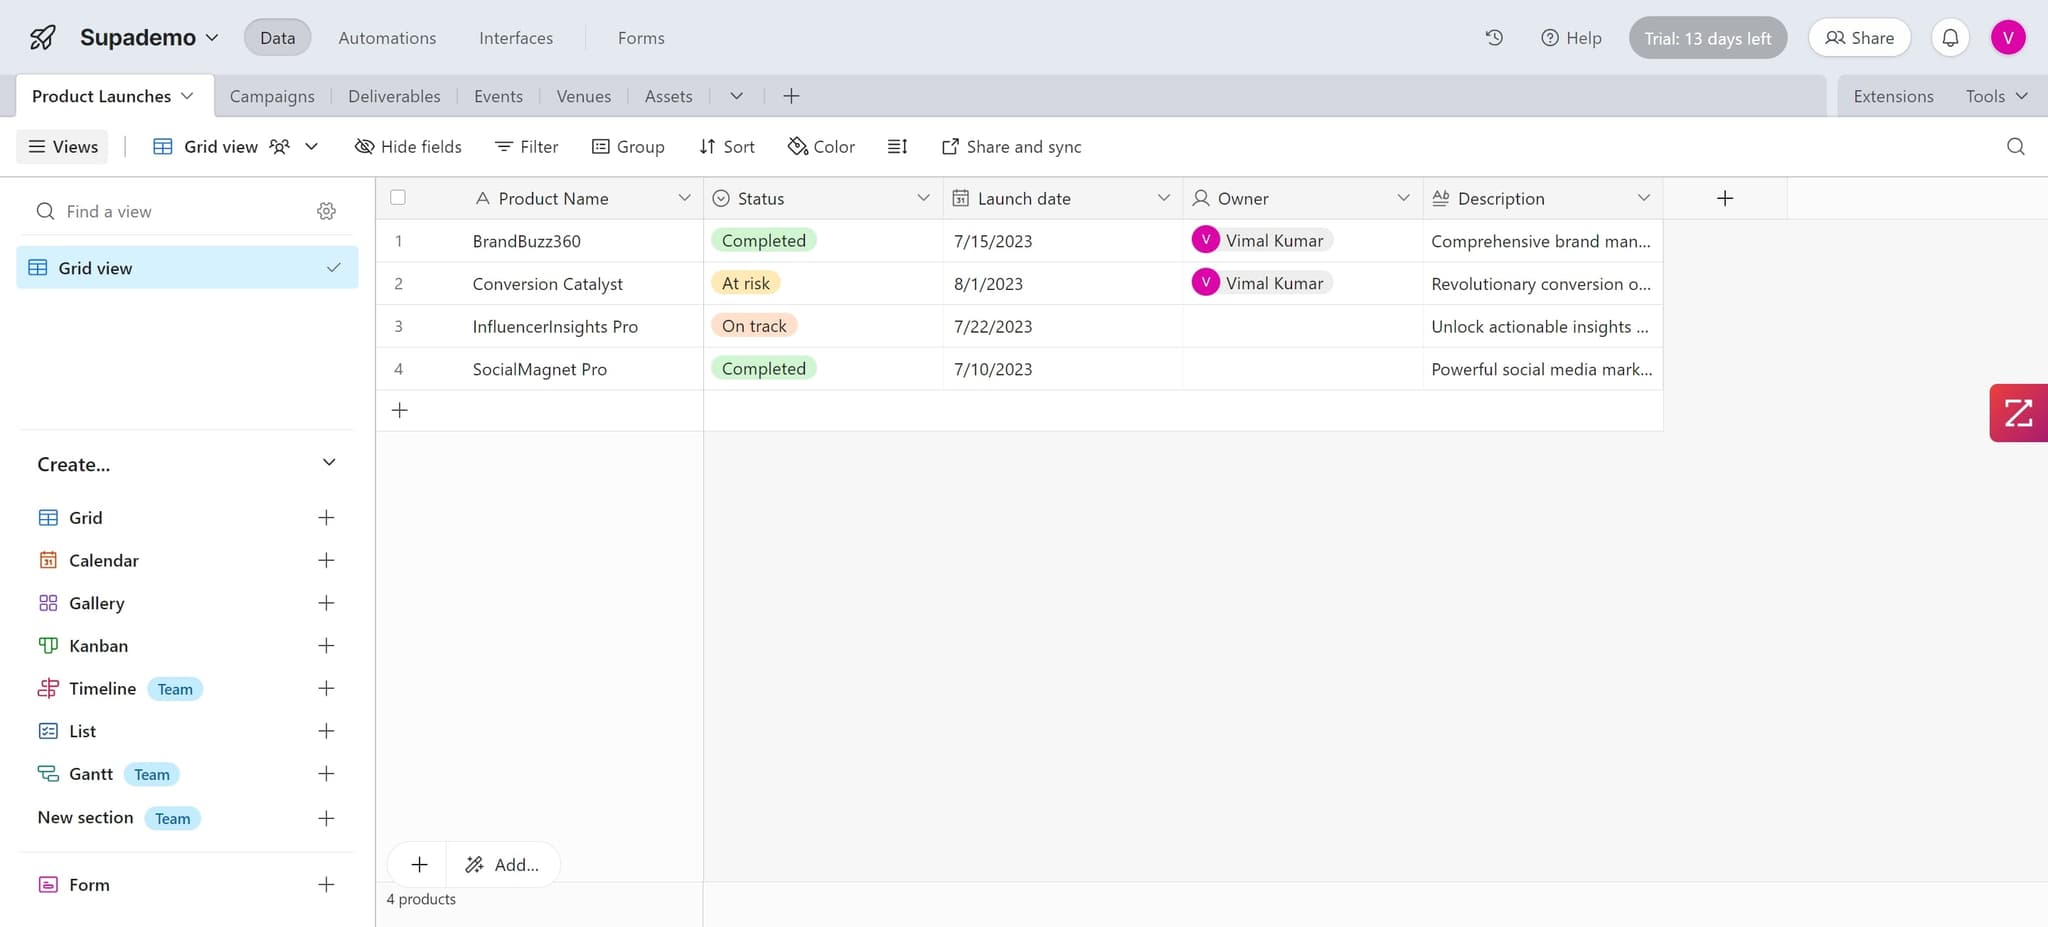
Task: Open the Color records option
Action: tap(821, 147)
